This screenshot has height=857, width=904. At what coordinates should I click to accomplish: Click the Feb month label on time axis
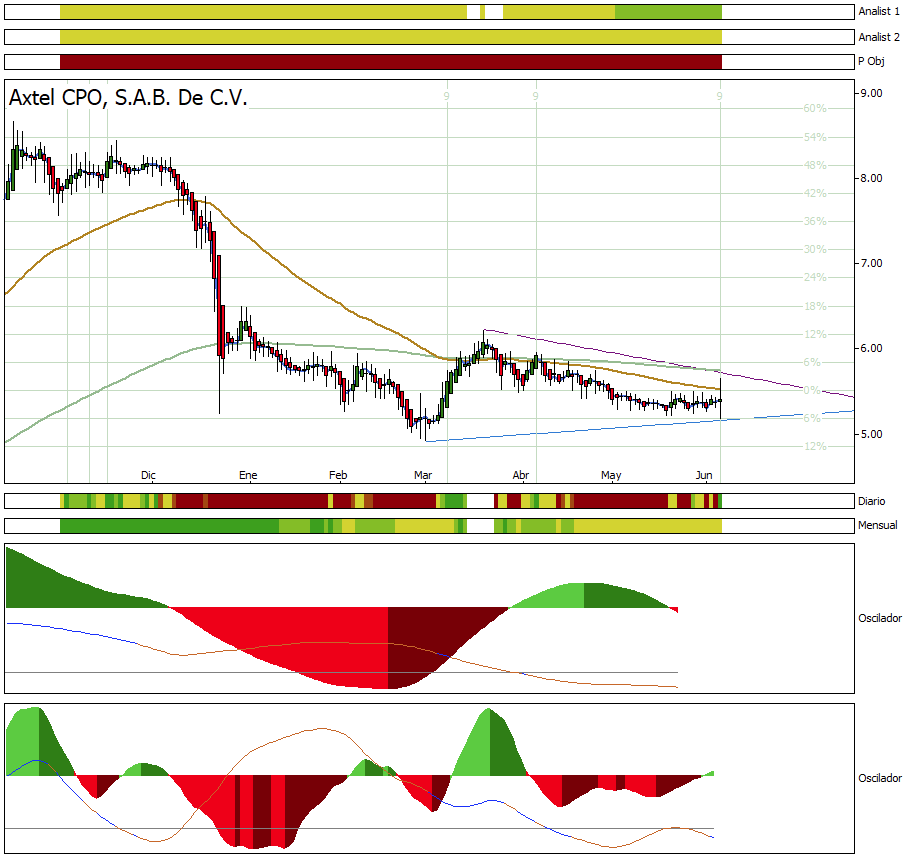[x=338, y=475]
